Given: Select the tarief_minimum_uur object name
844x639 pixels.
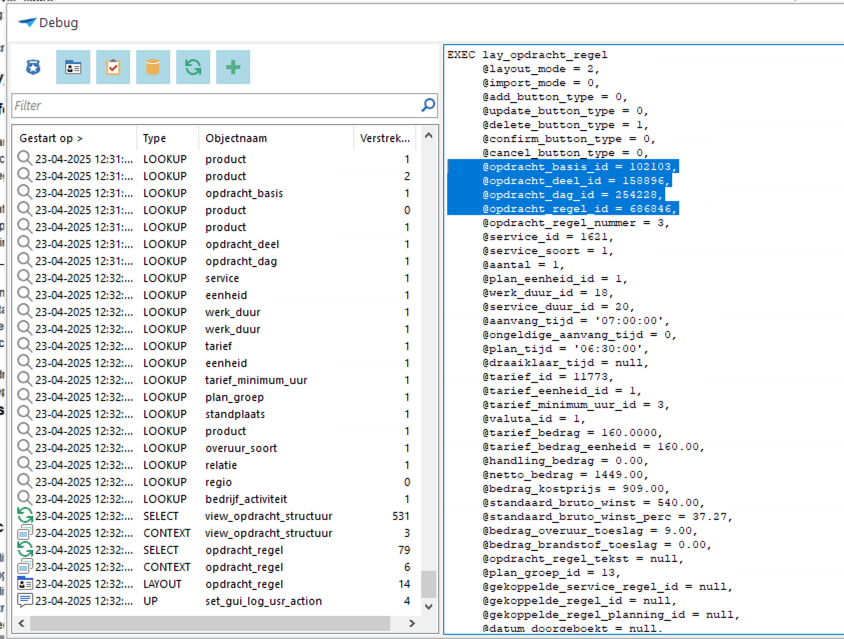Looking at the screenshot, I should coord(256,380).
